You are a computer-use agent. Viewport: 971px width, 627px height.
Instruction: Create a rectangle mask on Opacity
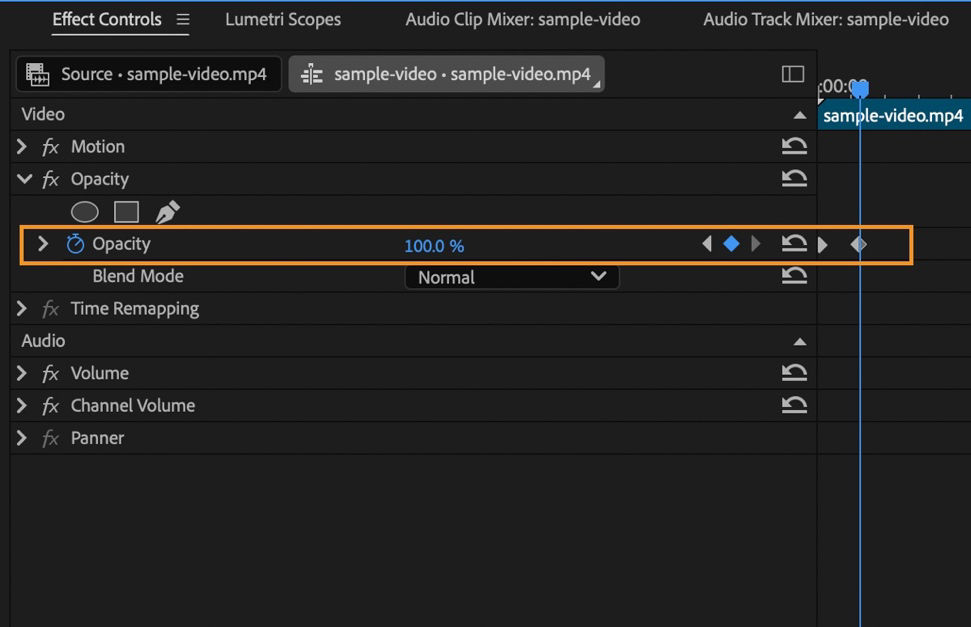(x=125, y=211)
